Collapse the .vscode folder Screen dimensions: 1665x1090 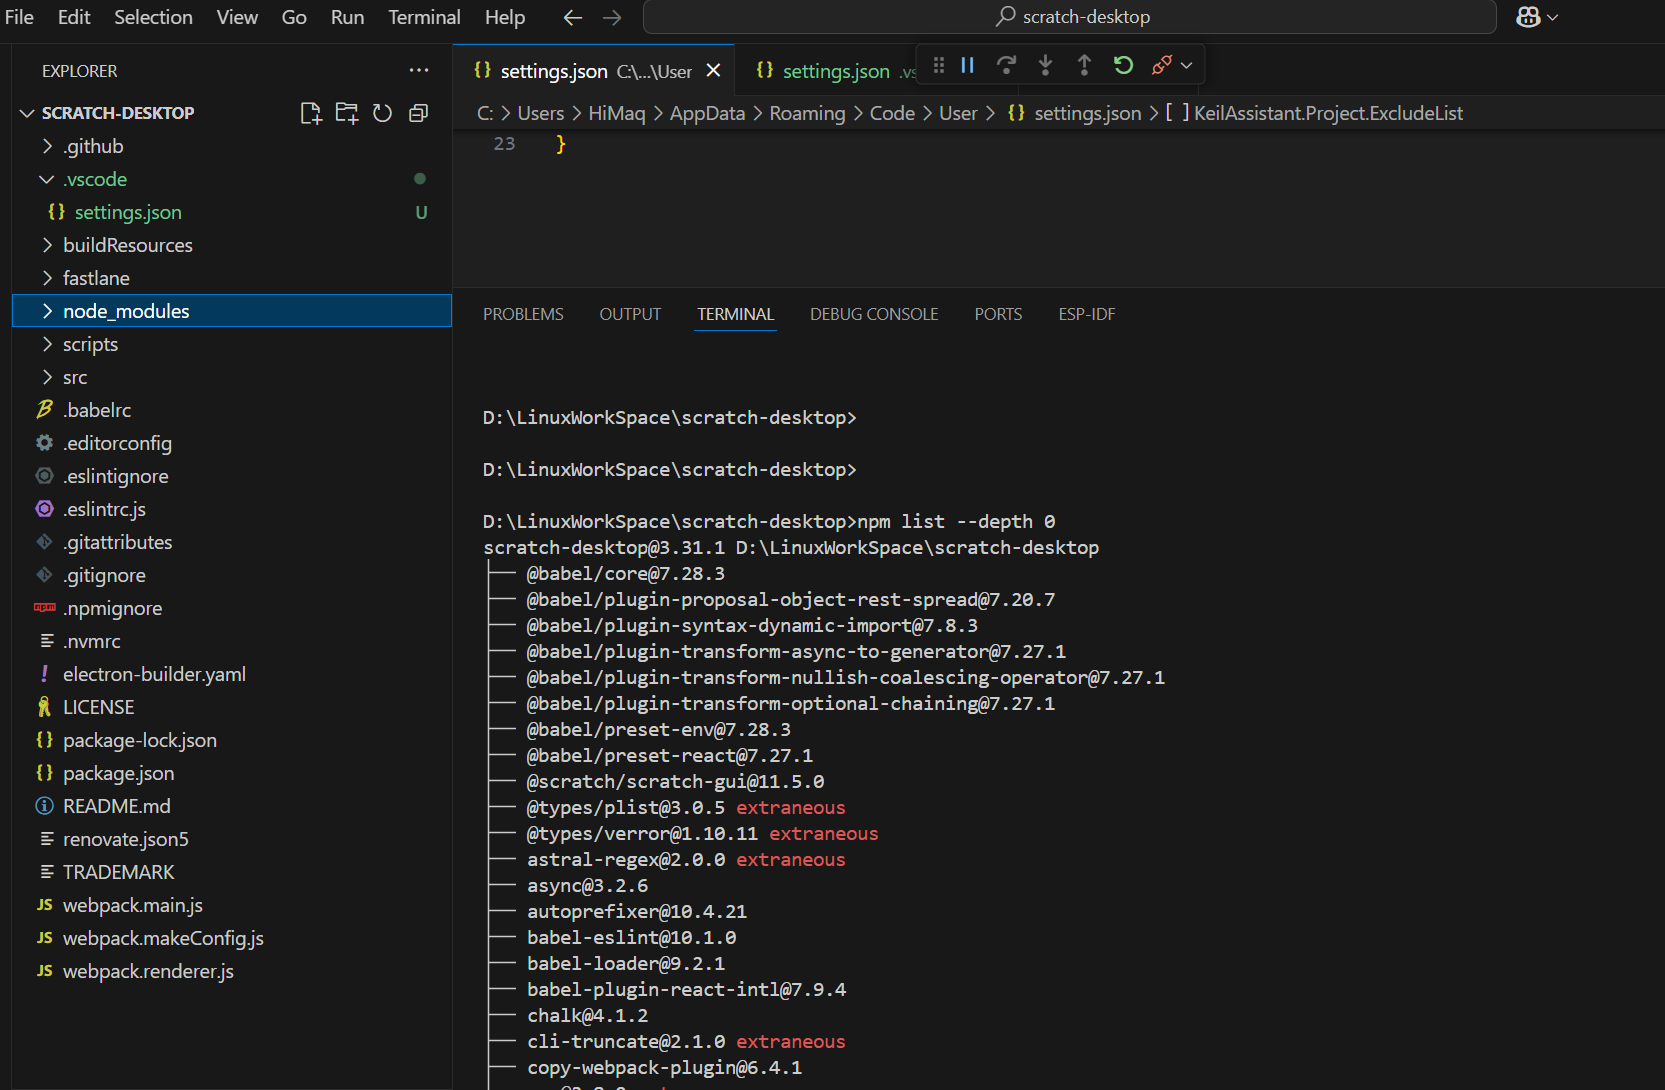(x=232, y=179)
